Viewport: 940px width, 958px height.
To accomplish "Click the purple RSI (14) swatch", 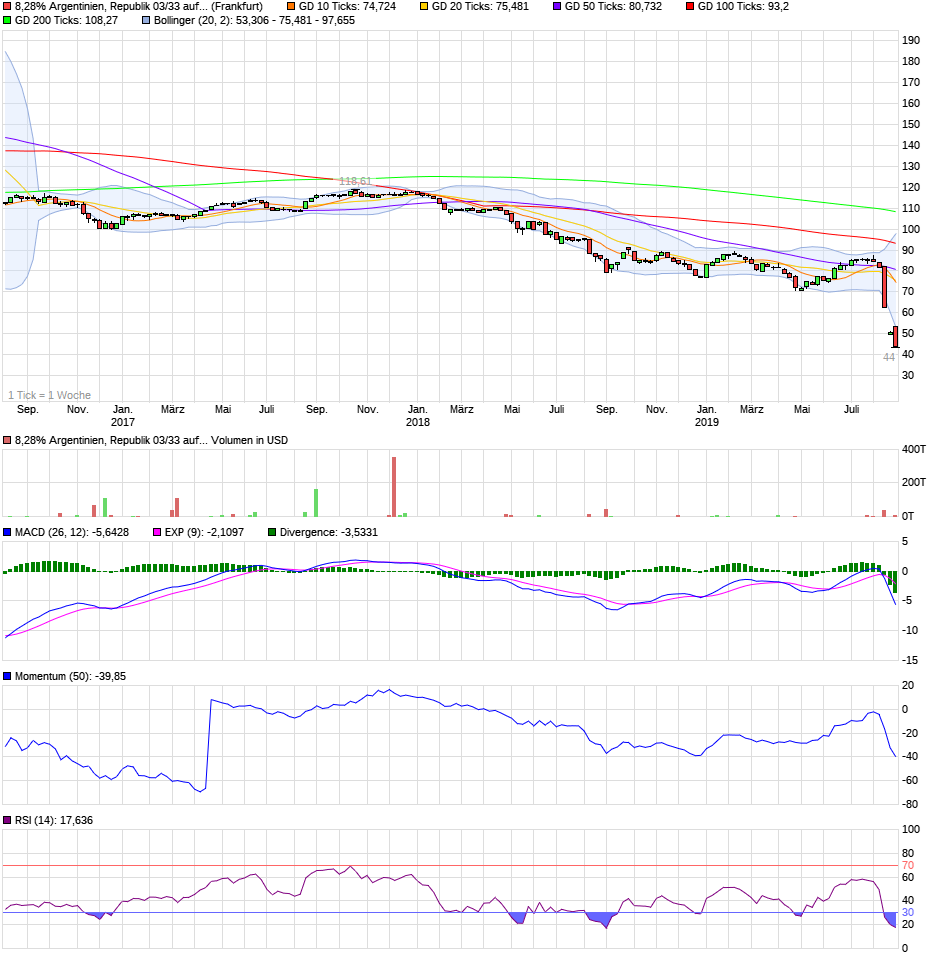I will click(x=7, y=821).
